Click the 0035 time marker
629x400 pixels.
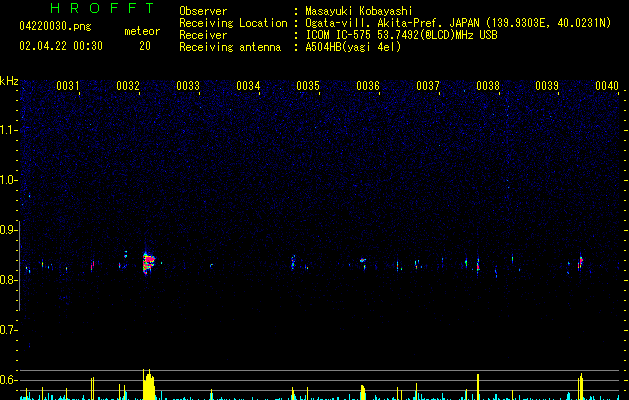308,86
